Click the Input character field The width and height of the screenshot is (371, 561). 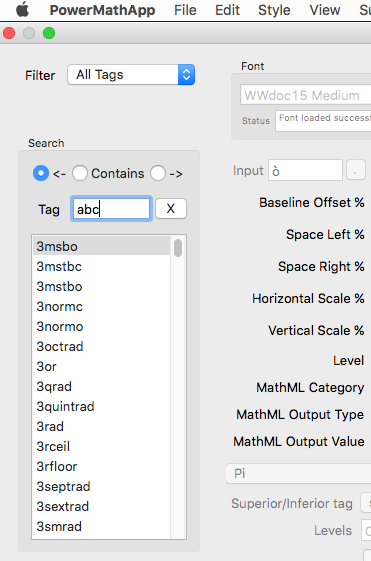pos(305,170)
